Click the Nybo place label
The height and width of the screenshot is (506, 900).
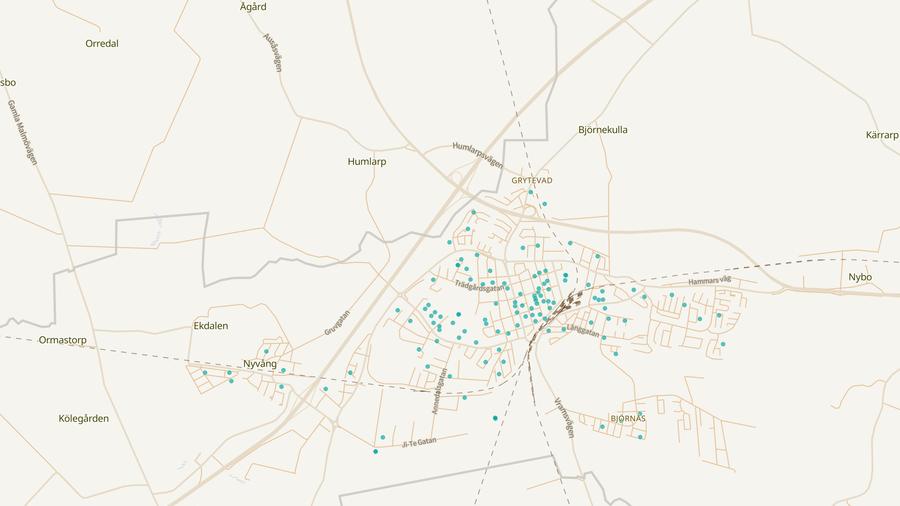coord(860,277)
